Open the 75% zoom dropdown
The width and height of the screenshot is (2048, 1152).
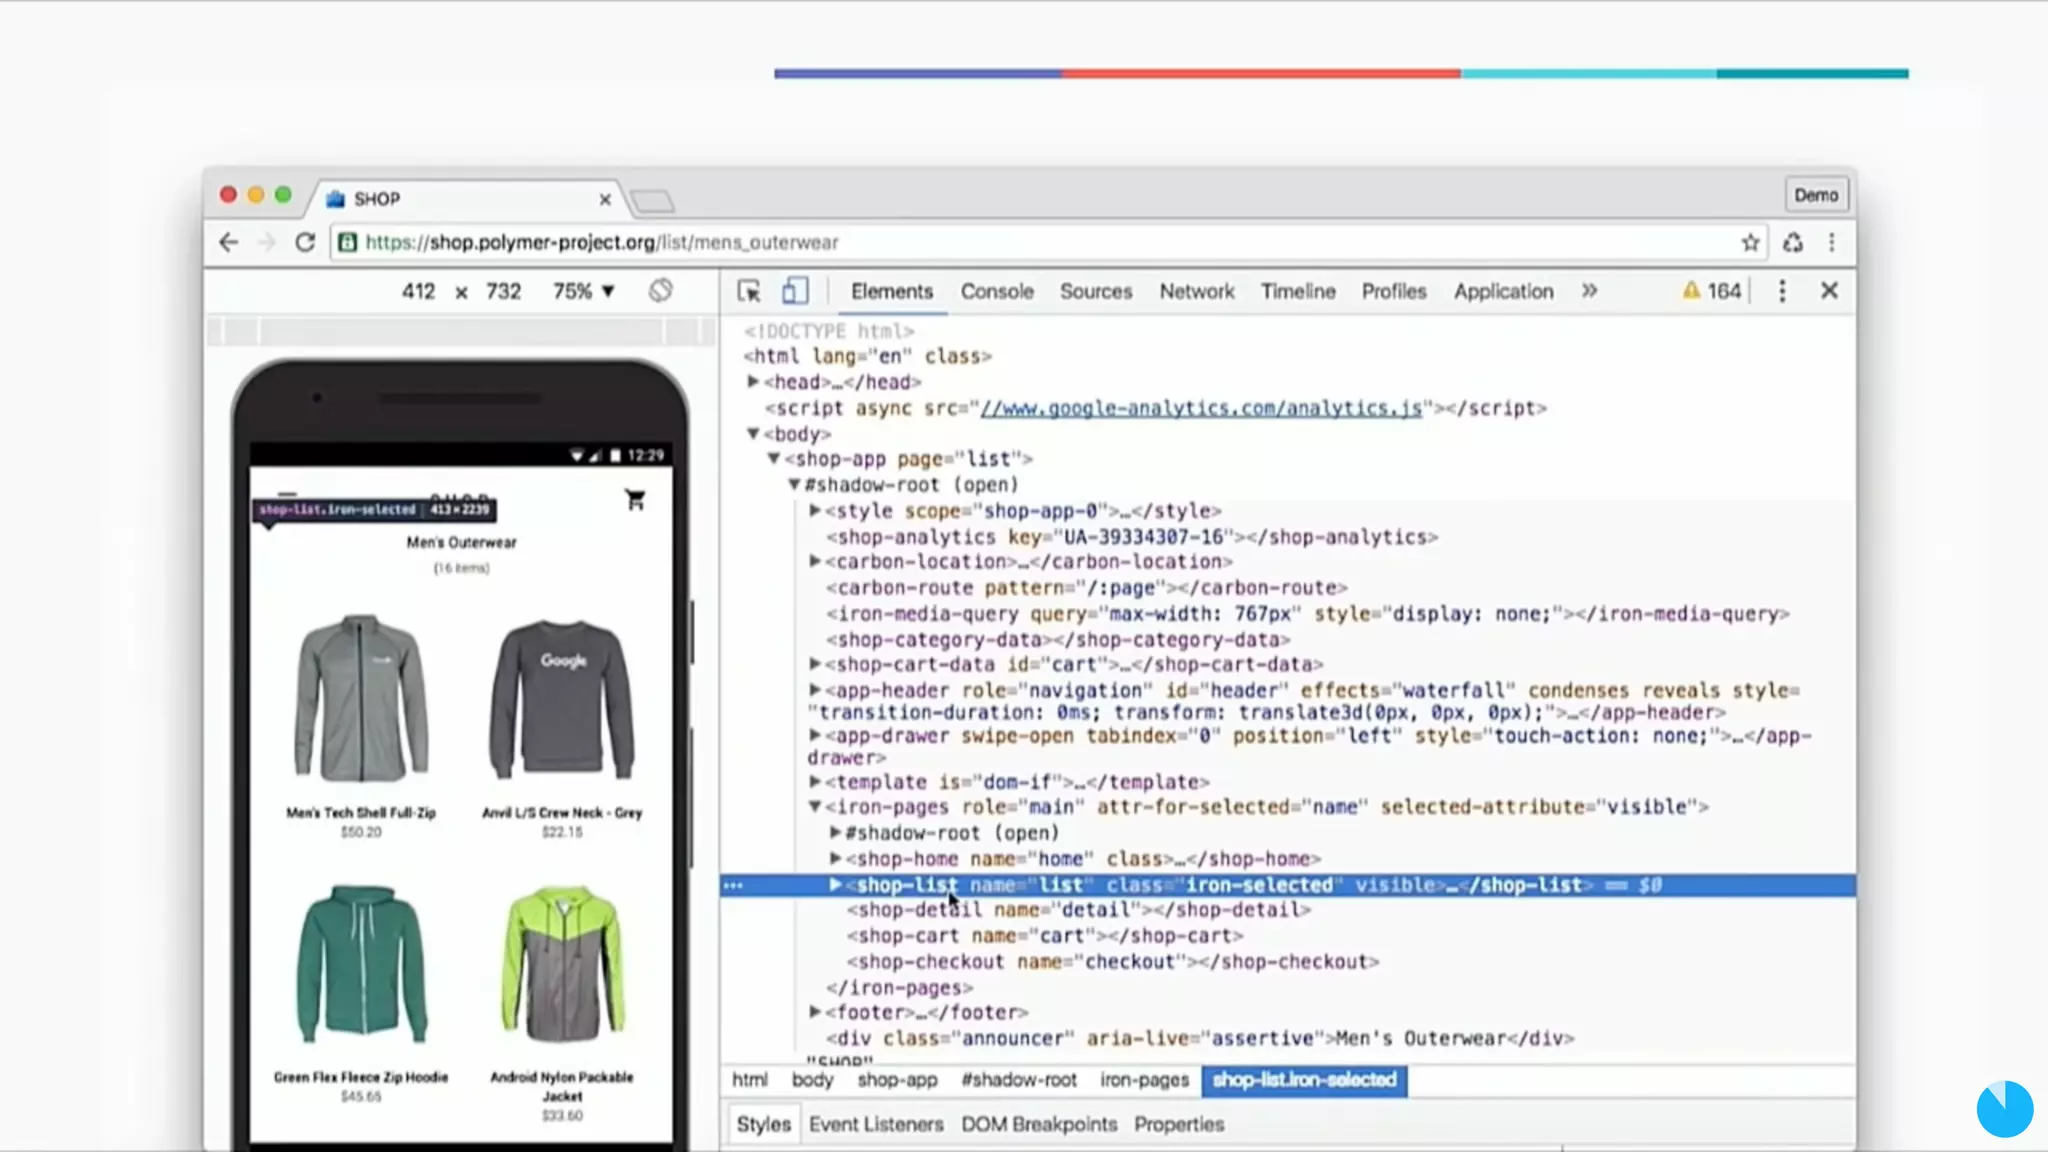[583, 291]
